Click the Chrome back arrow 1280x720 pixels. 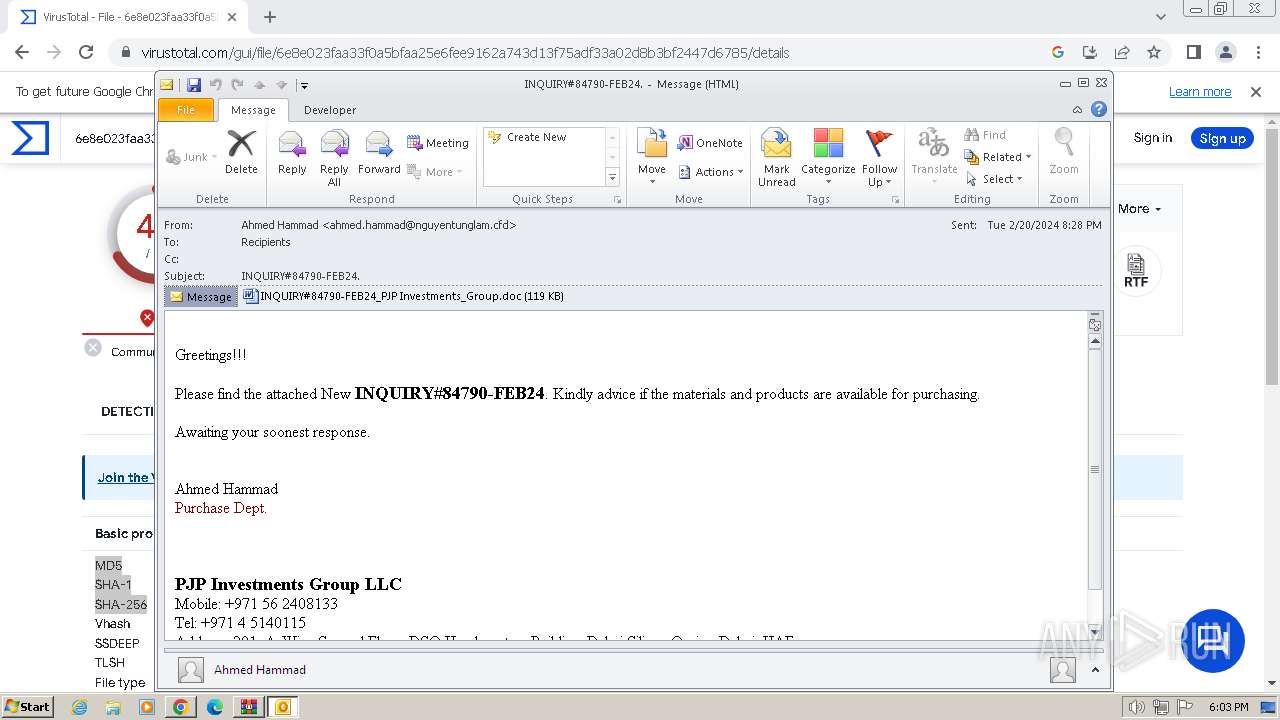22,52
